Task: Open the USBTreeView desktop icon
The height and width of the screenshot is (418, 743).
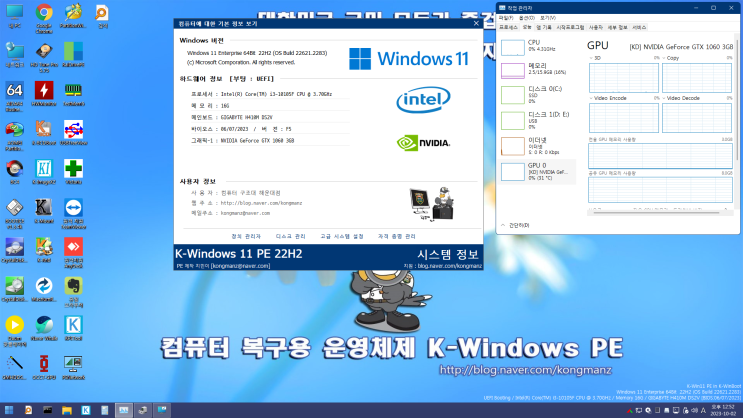Action: [x=73, y=133]
